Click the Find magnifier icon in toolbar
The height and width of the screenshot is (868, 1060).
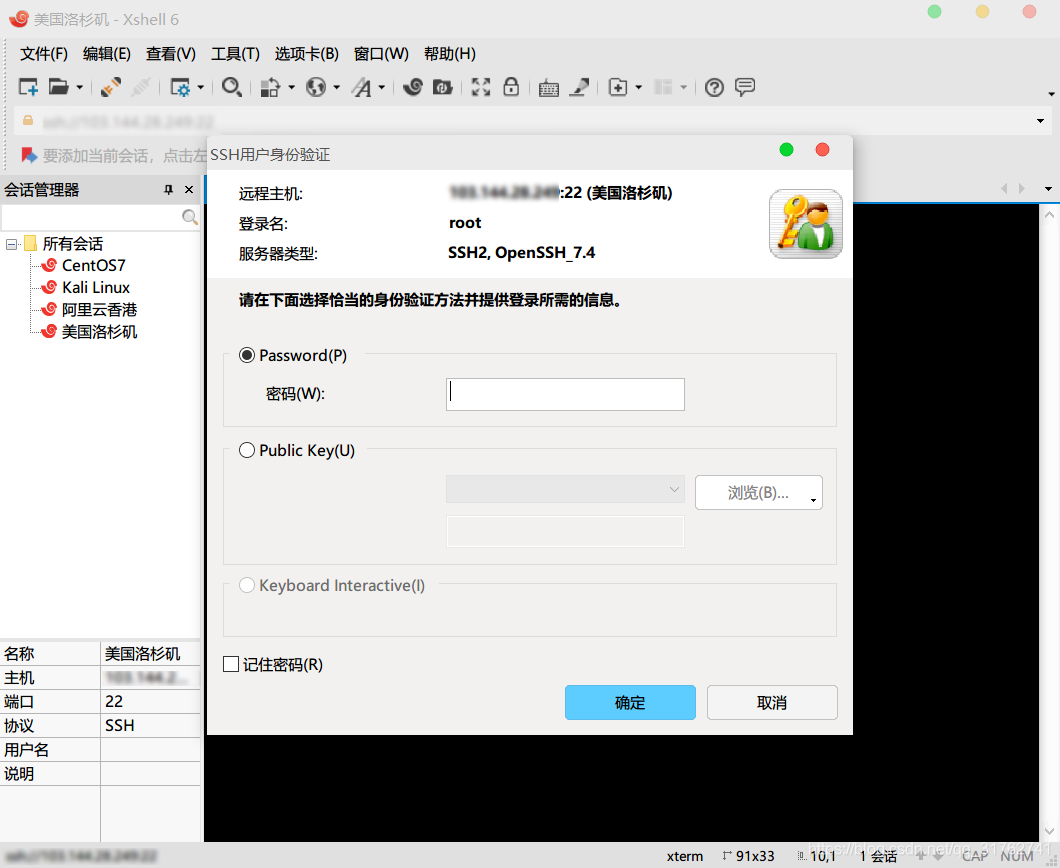pyautogui.click(x=231, y=87)
